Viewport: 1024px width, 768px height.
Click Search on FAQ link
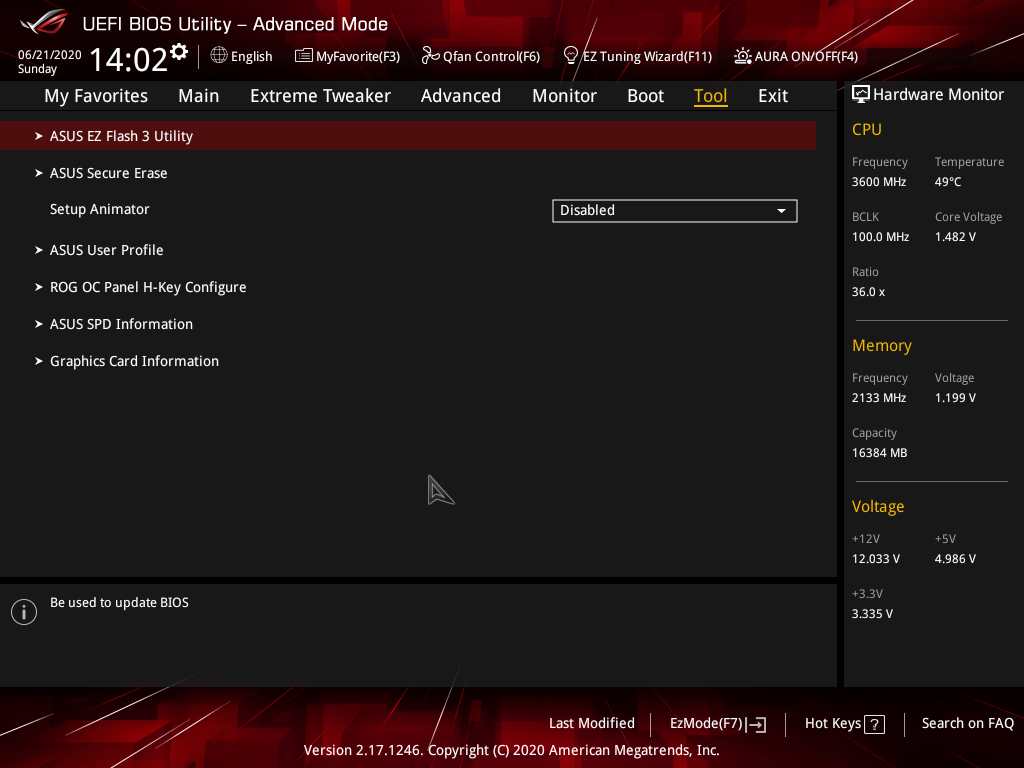[x=967, y=724]
